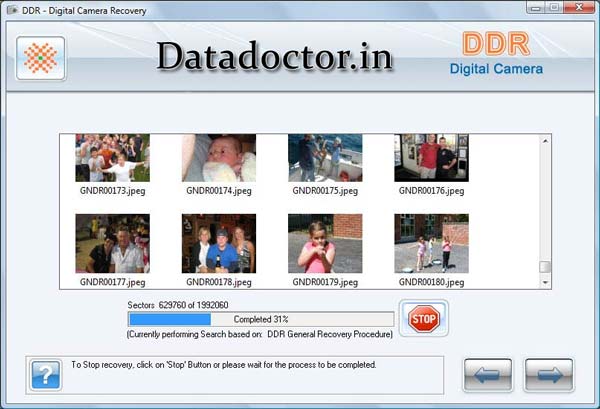Select thumbnail of GNDR00177.jpeg
Screen dimensions: 600x409
112,243
